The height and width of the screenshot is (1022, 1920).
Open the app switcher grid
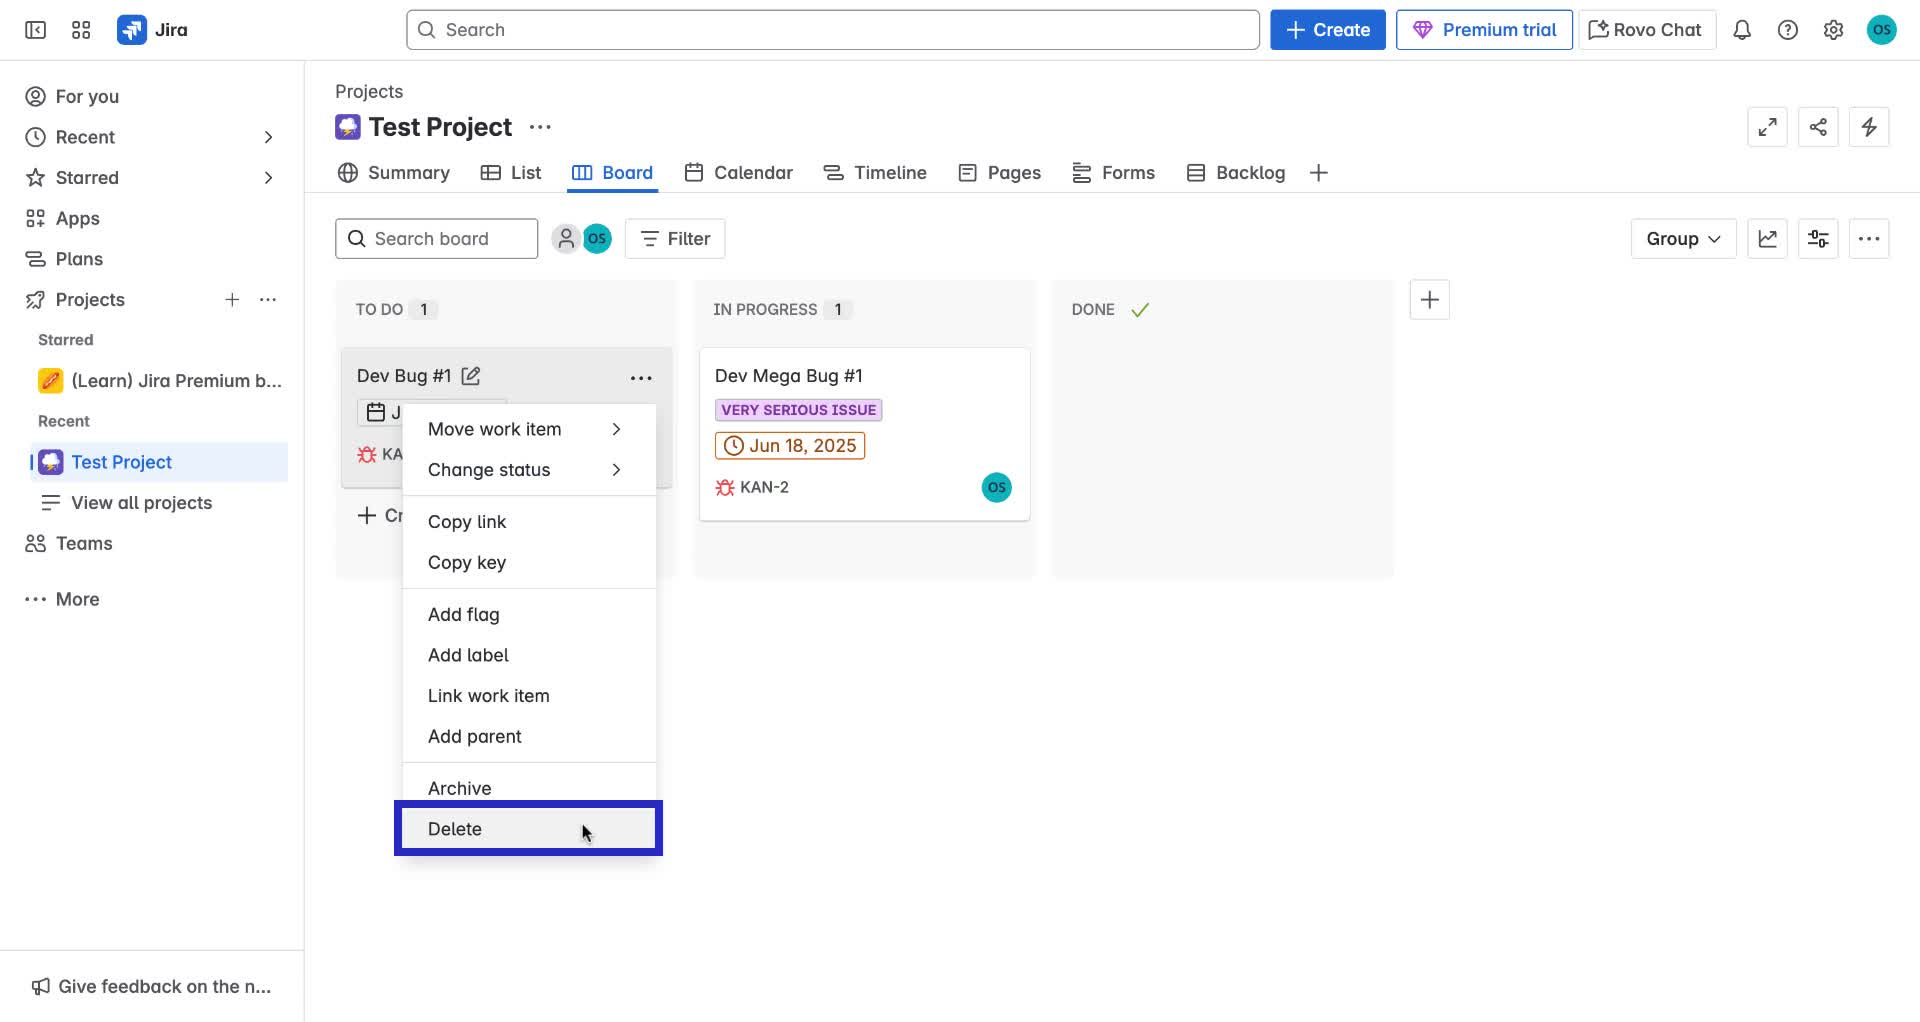coord(81,30)
